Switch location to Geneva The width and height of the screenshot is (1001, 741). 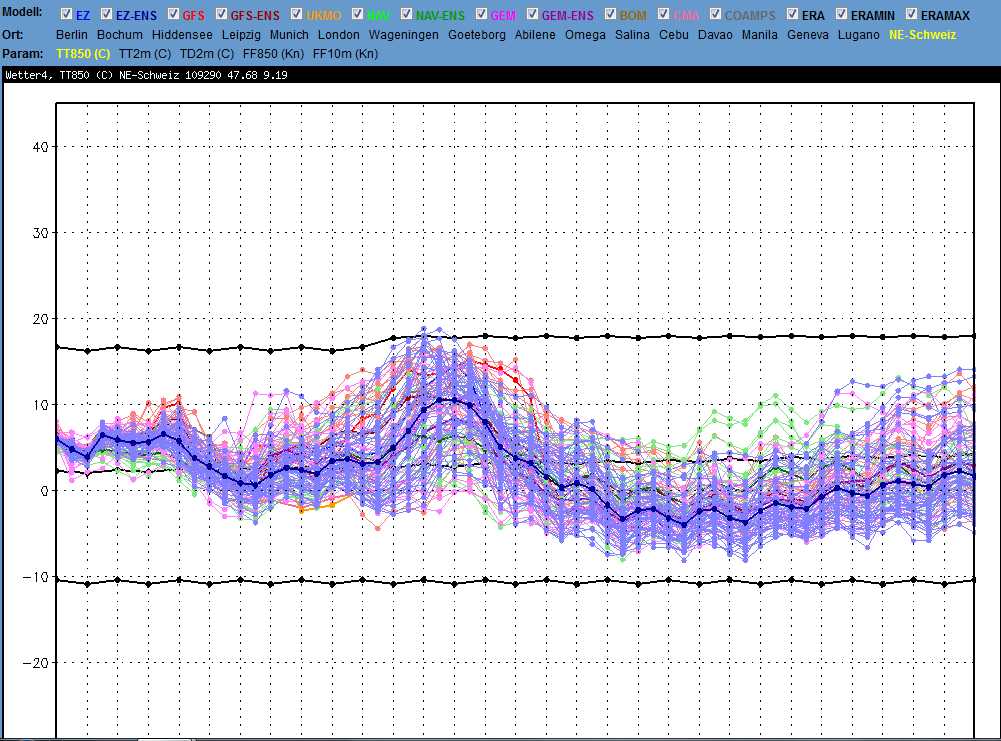point(808,34)
